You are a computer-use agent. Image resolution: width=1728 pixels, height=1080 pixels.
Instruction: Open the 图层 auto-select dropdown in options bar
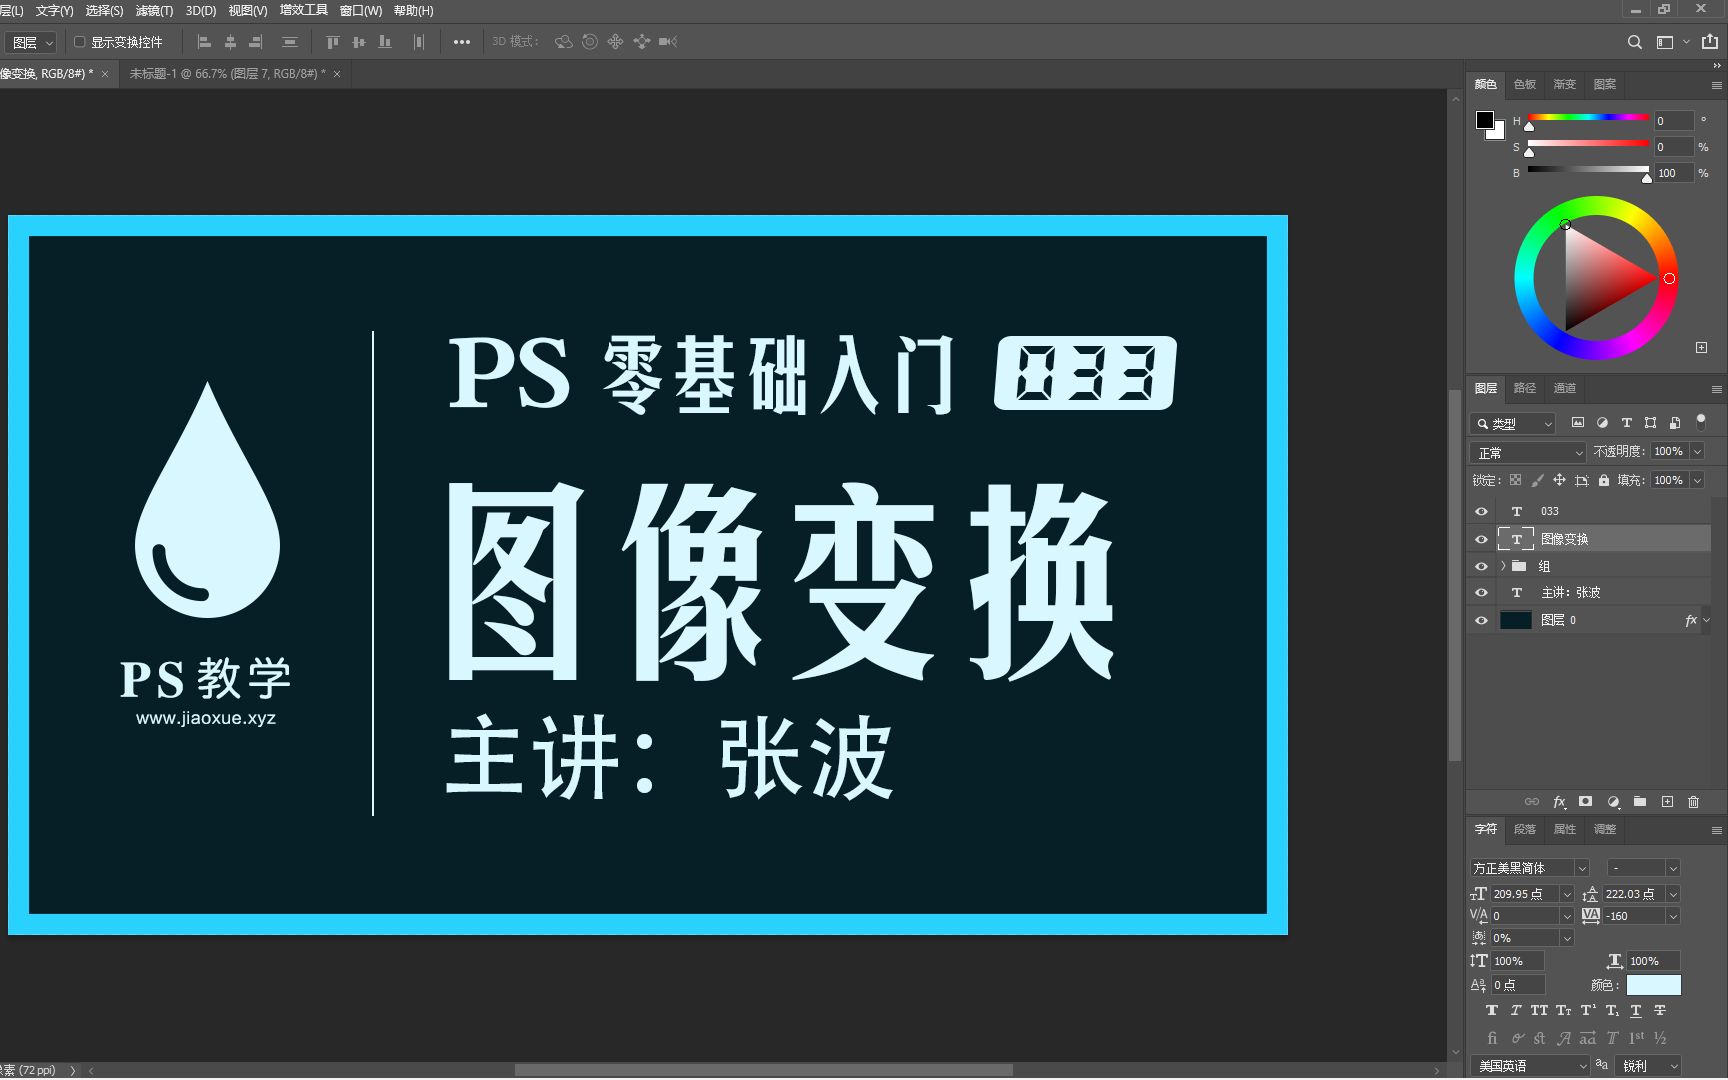32,42
